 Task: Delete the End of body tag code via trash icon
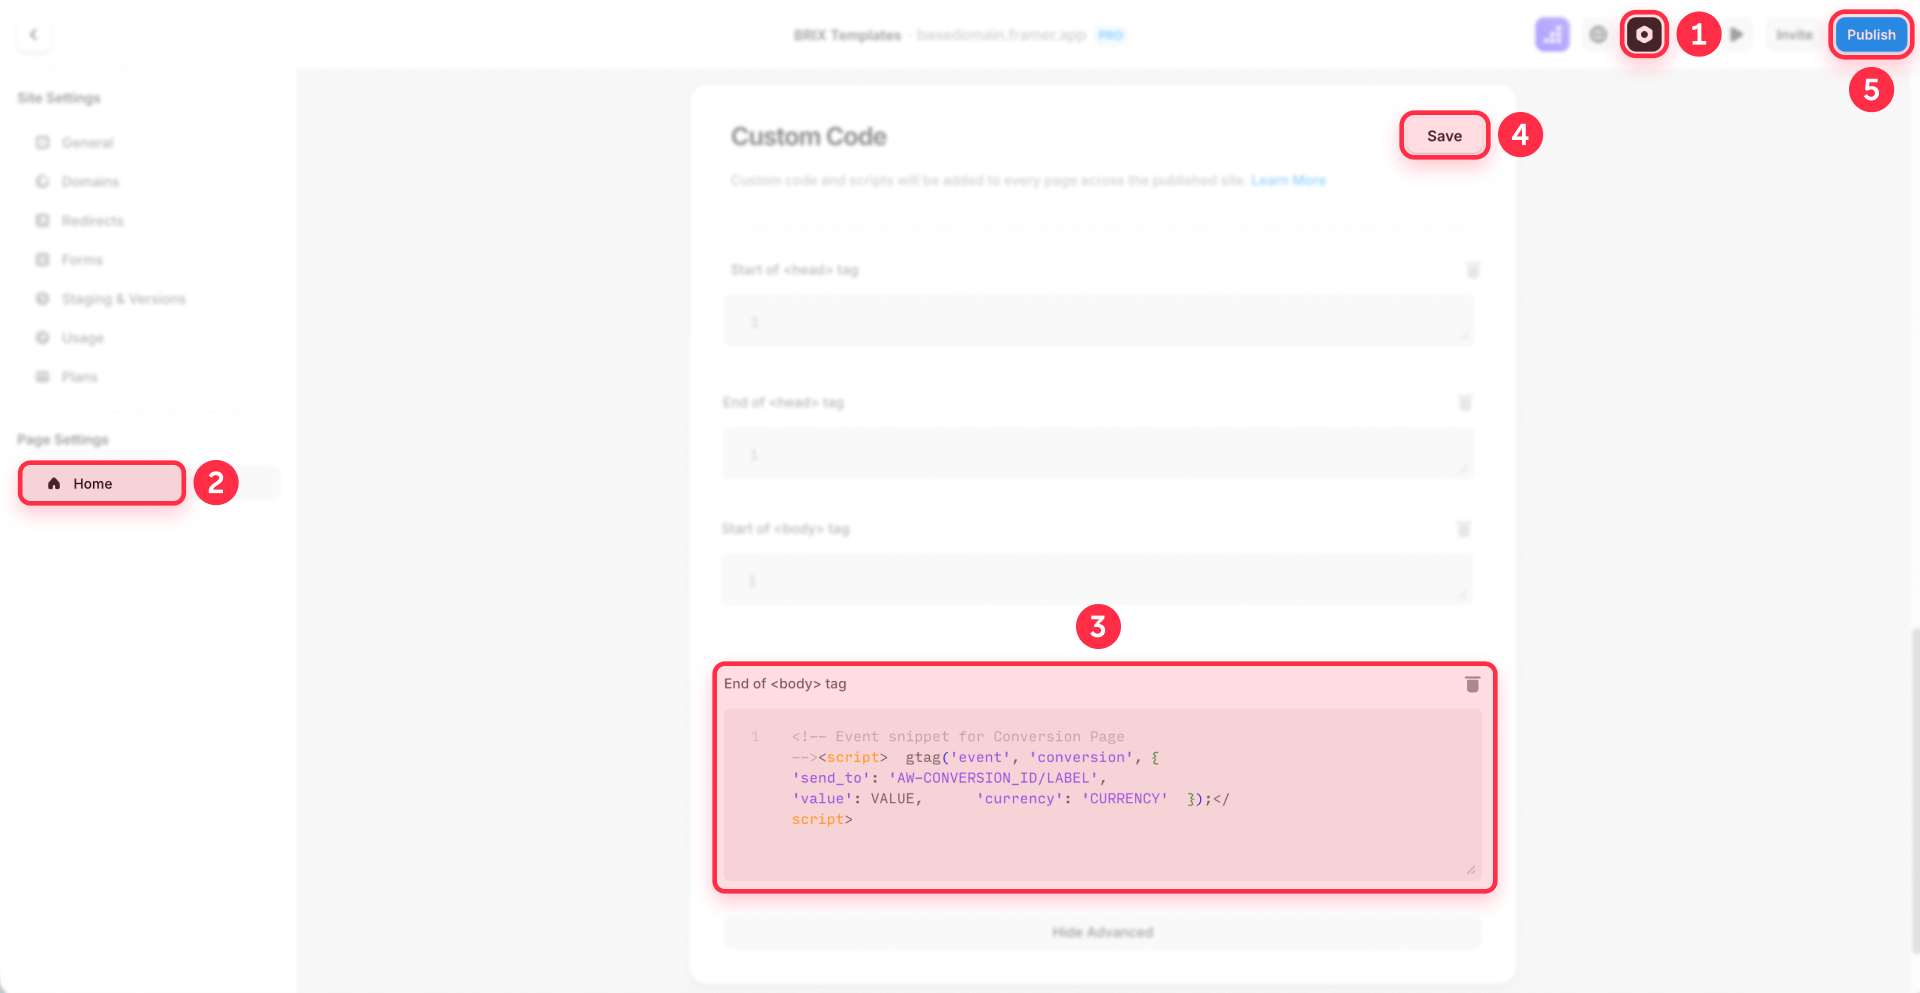[x=1472, y=684]
